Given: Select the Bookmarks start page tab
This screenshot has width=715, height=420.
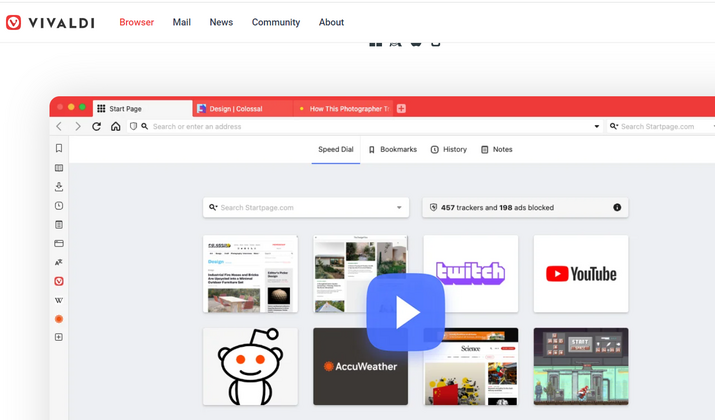Looking at the screenshot, I should (x=393, y=150).
